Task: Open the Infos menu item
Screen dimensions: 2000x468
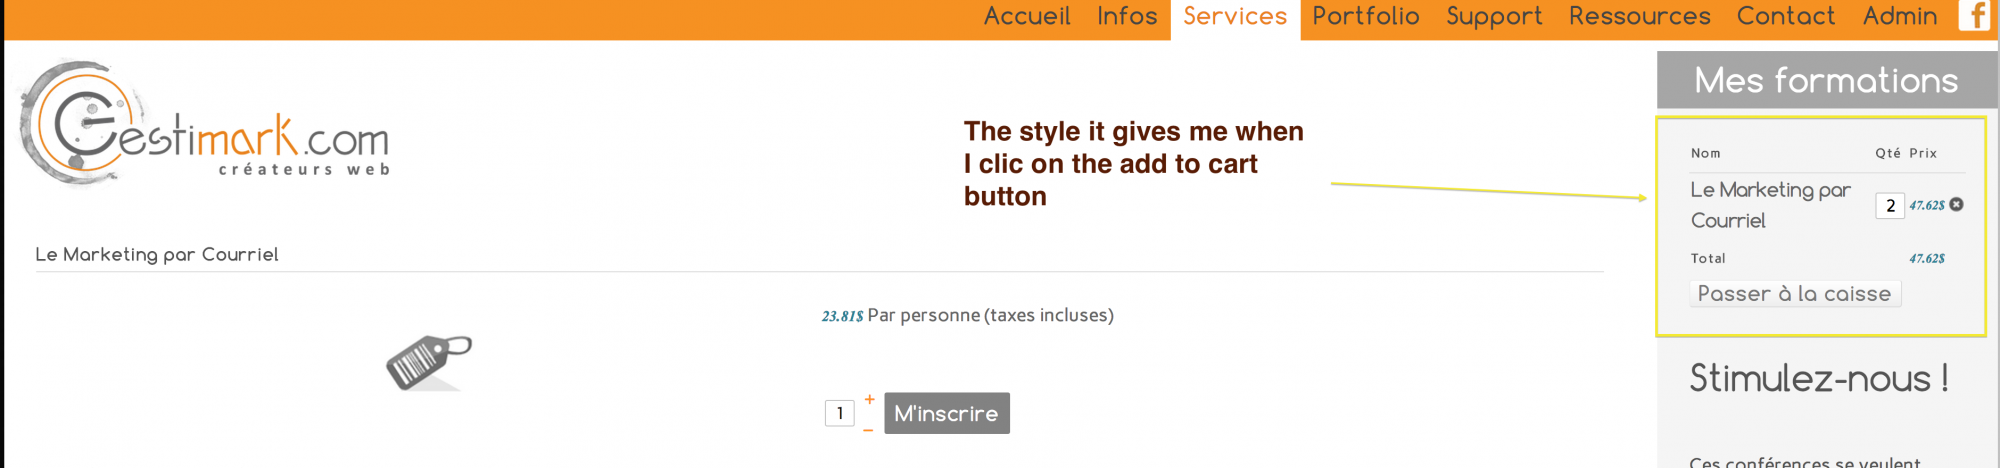Action: 1127,16
